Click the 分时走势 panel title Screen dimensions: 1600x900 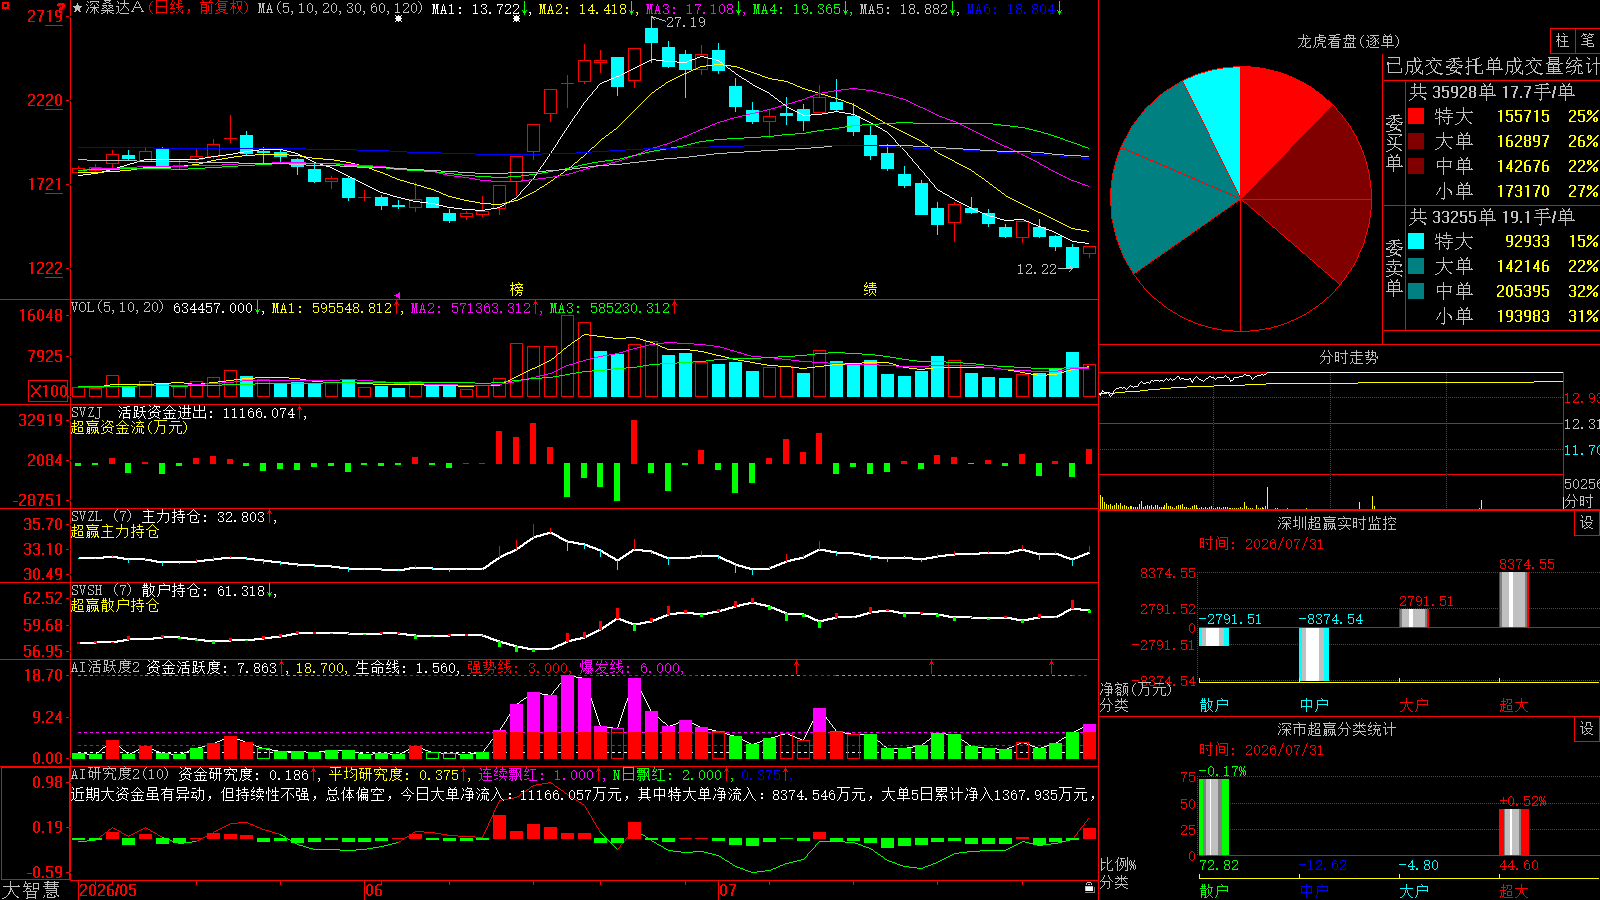pos(1348,357)
